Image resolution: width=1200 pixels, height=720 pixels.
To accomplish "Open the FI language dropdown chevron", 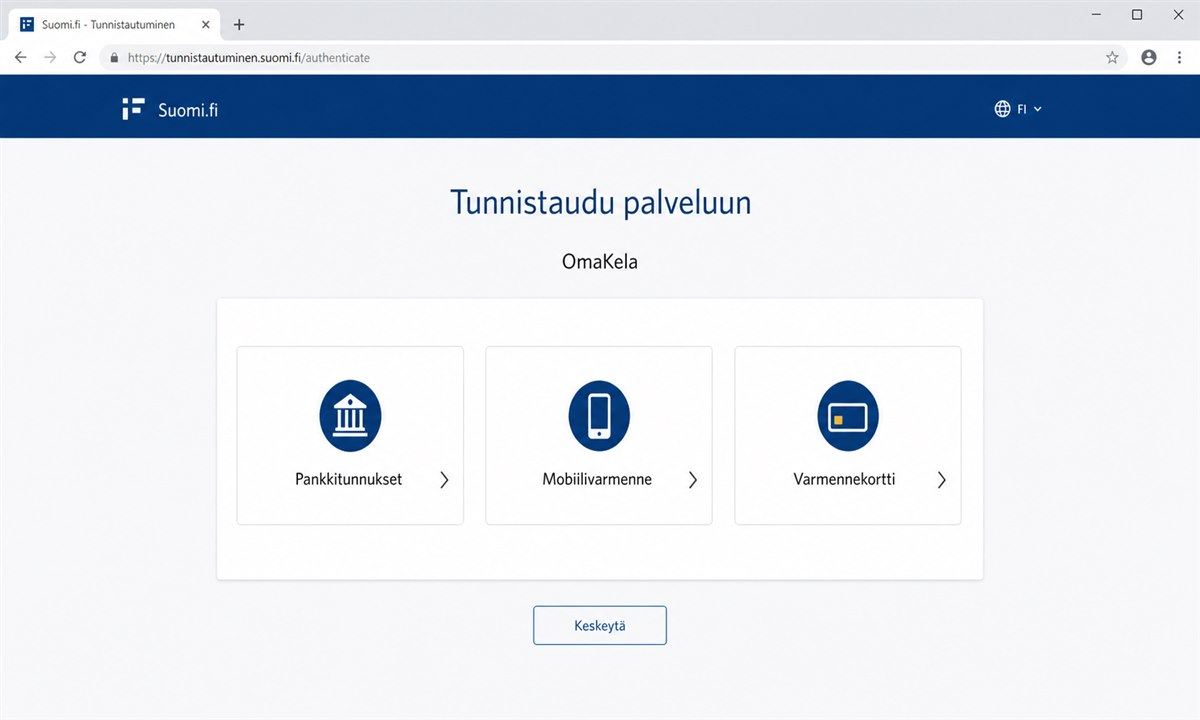I will click(1037, 109).
